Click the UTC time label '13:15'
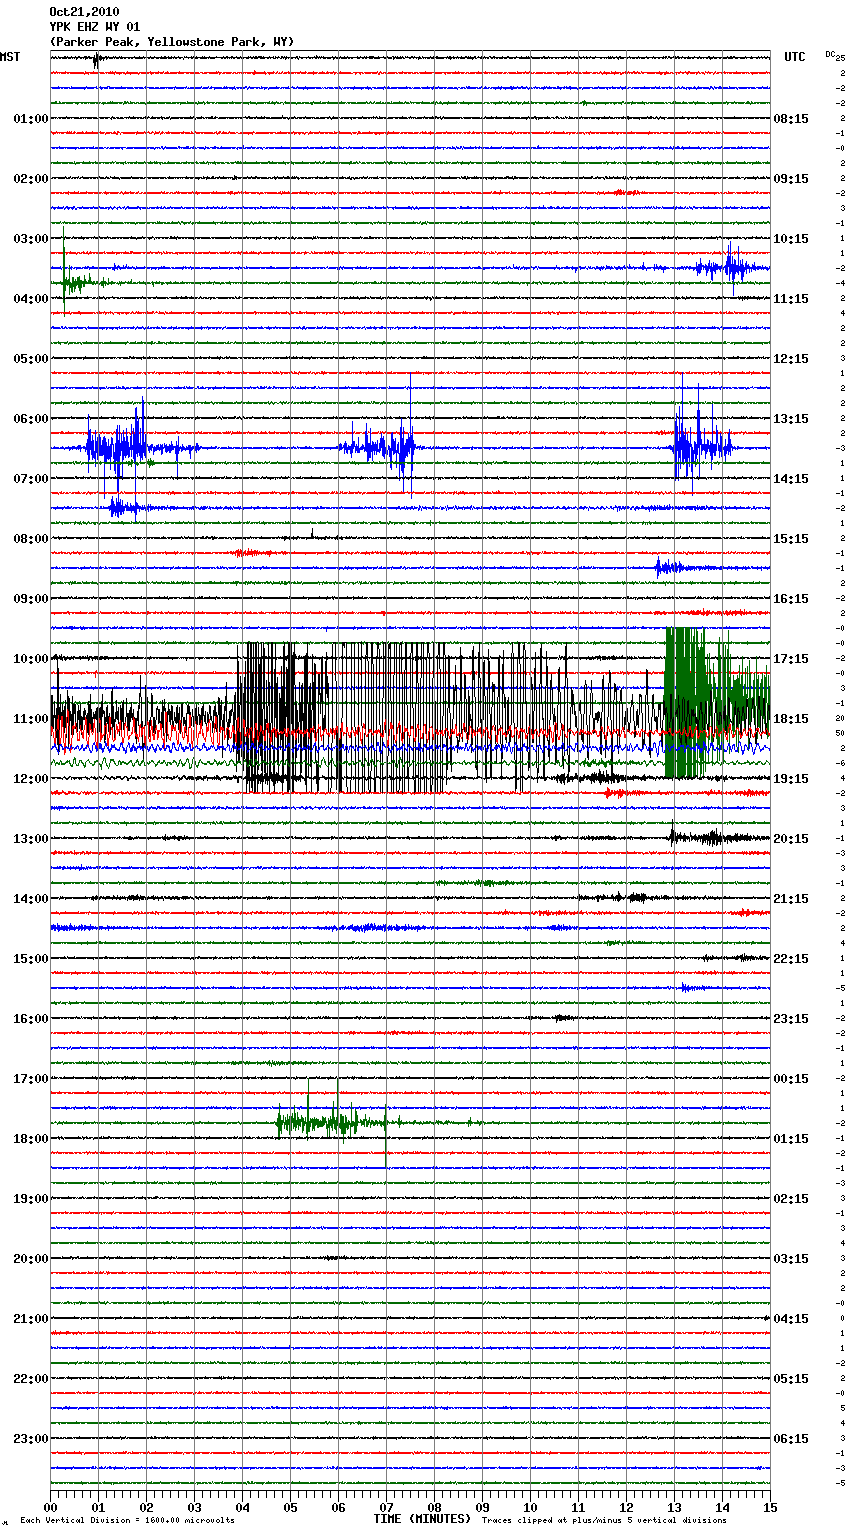The image size is (850, 1534). click(x=791, y=419)
